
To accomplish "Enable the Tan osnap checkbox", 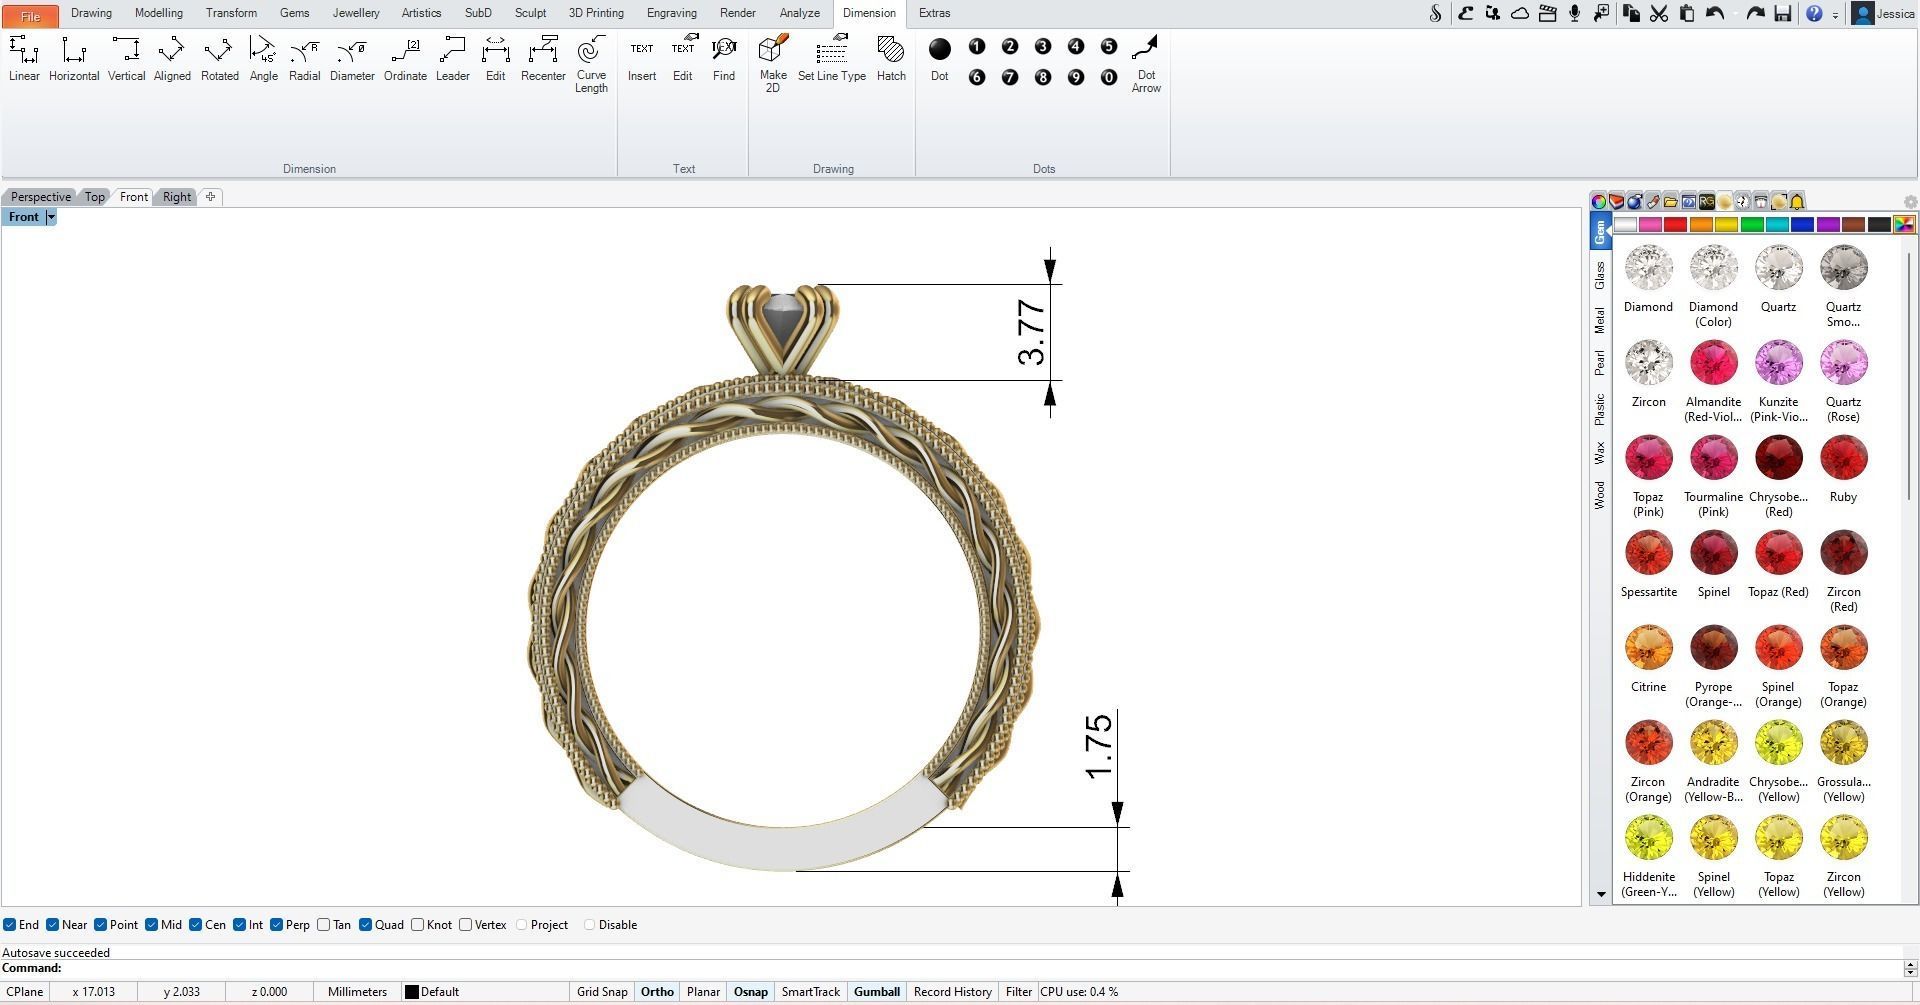I will coord(324,925).
